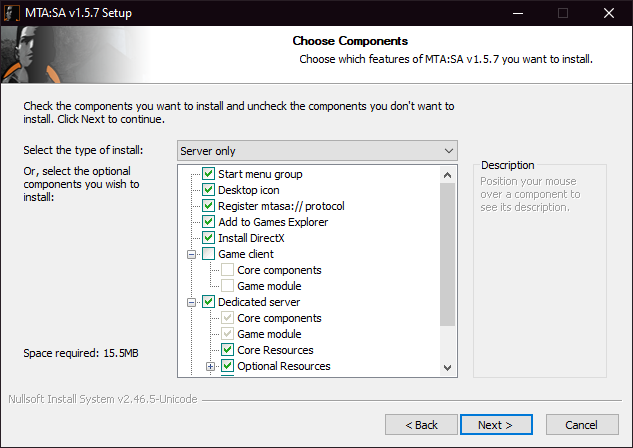Screen dimensions: 633x448
Task: Disable Register mtasa:// protocol option
Action: (209, 206)
